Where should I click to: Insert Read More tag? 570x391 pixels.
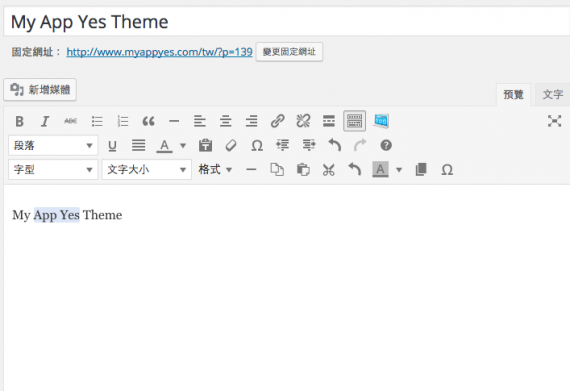[x=329, y=121]
